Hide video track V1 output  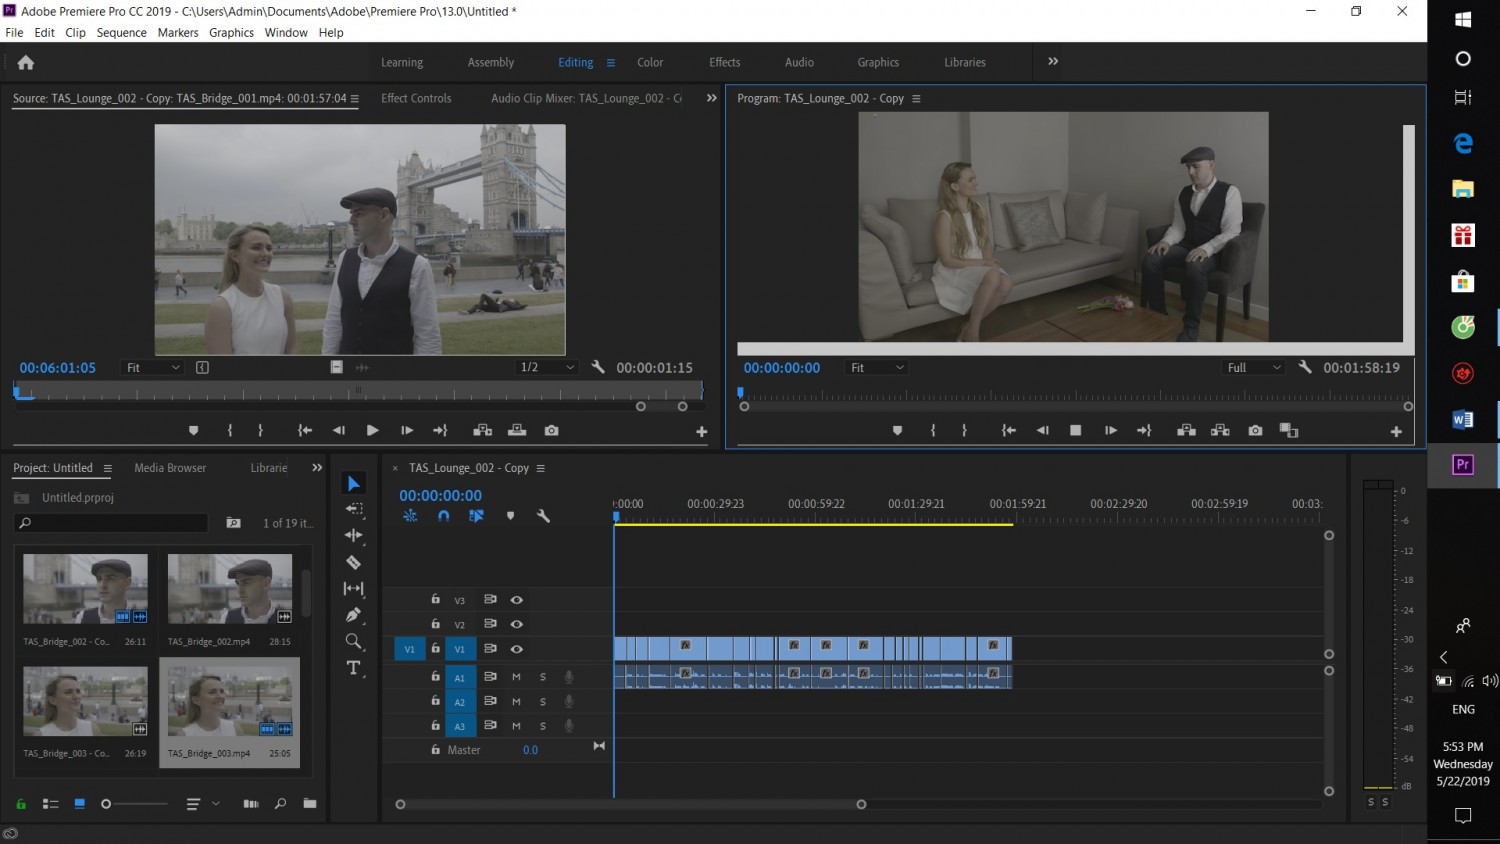click(517, 649)
